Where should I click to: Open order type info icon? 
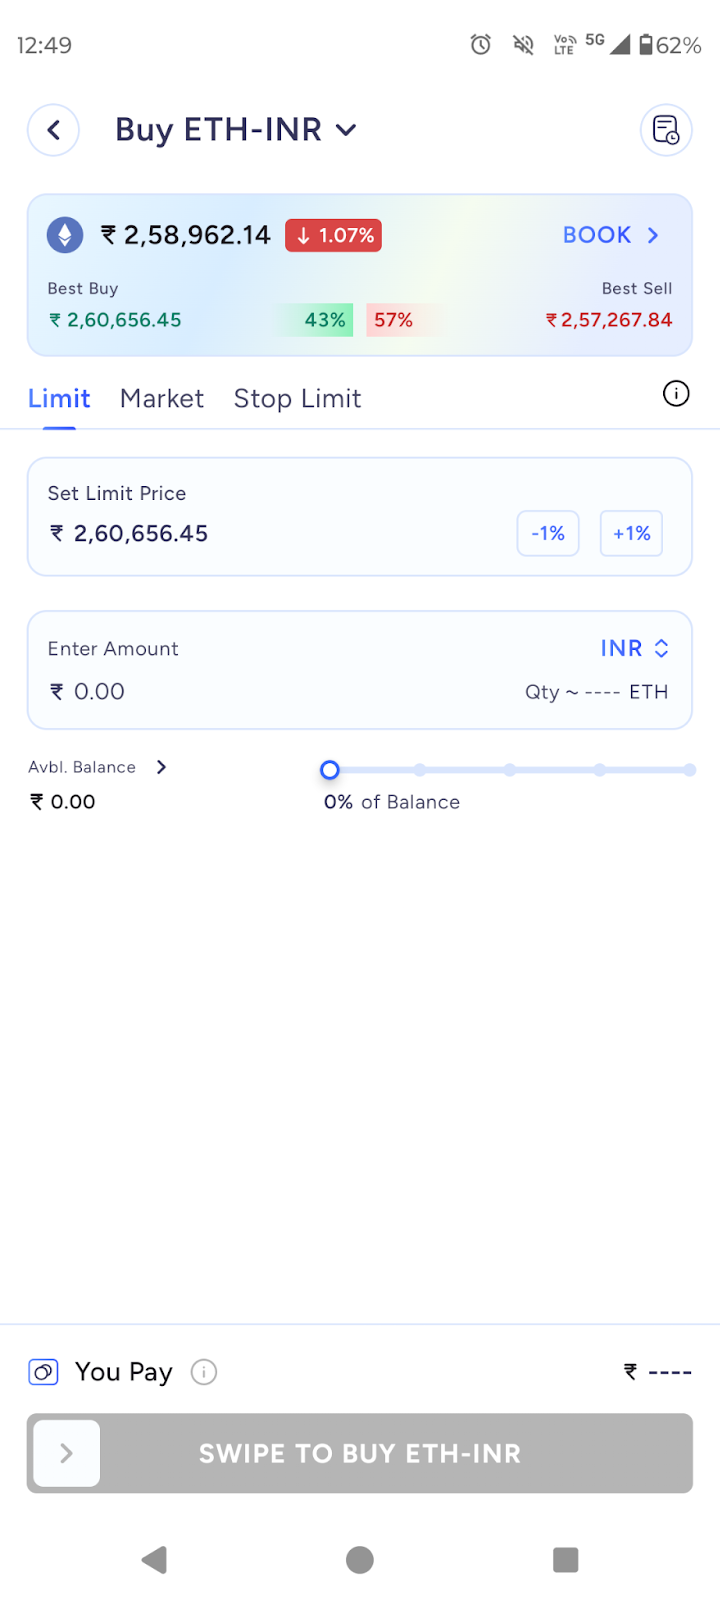coord(676,394)
